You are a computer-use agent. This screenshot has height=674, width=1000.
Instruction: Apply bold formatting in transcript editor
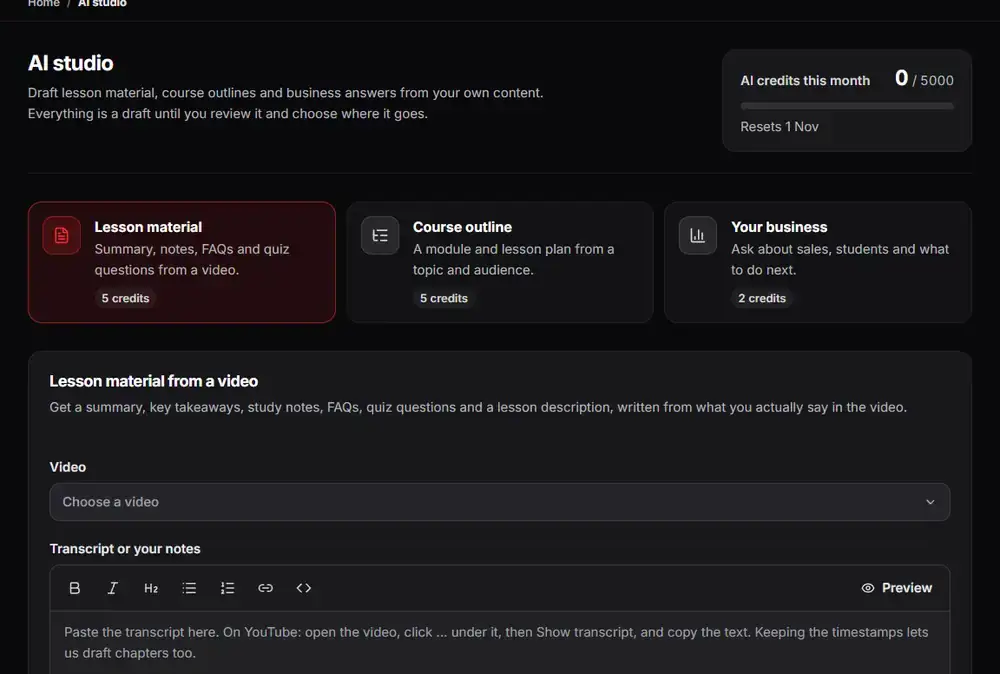click(75, 588)
